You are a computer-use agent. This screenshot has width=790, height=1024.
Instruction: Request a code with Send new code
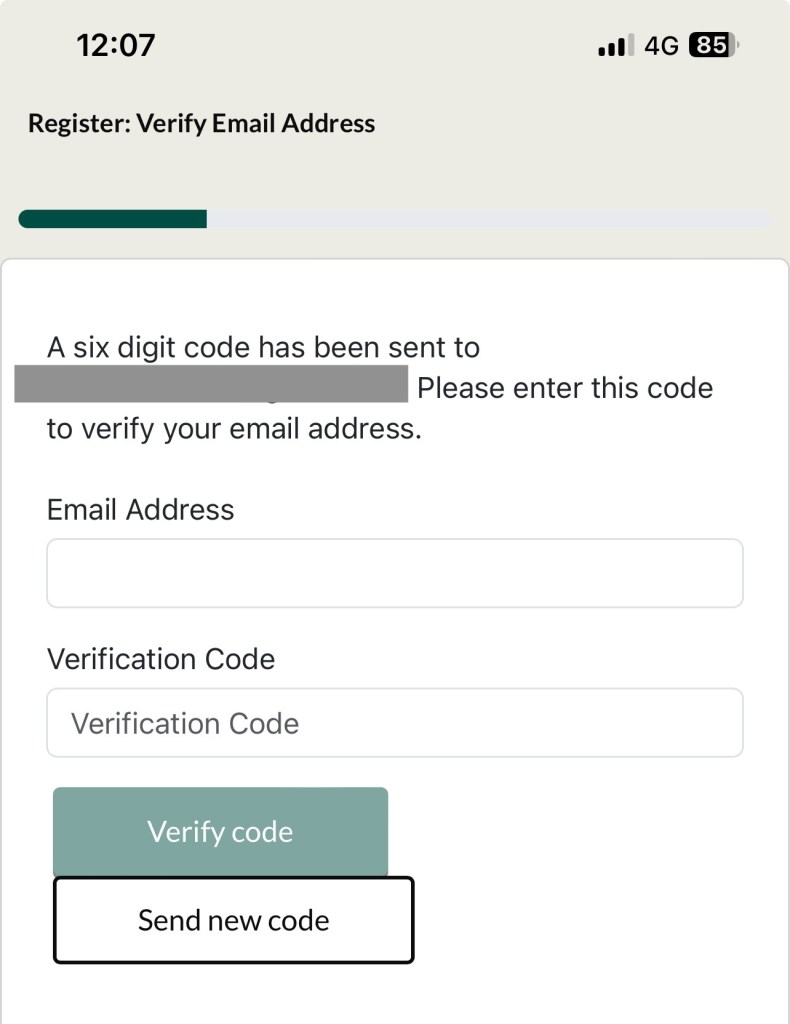[233, 920]
